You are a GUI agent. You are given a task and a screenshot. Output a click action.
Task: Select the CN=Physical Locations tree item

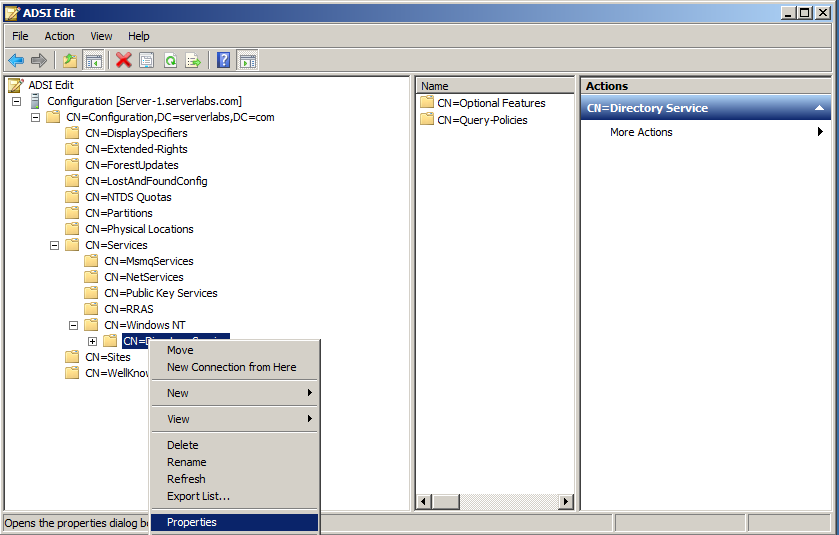tap(139, 229)
